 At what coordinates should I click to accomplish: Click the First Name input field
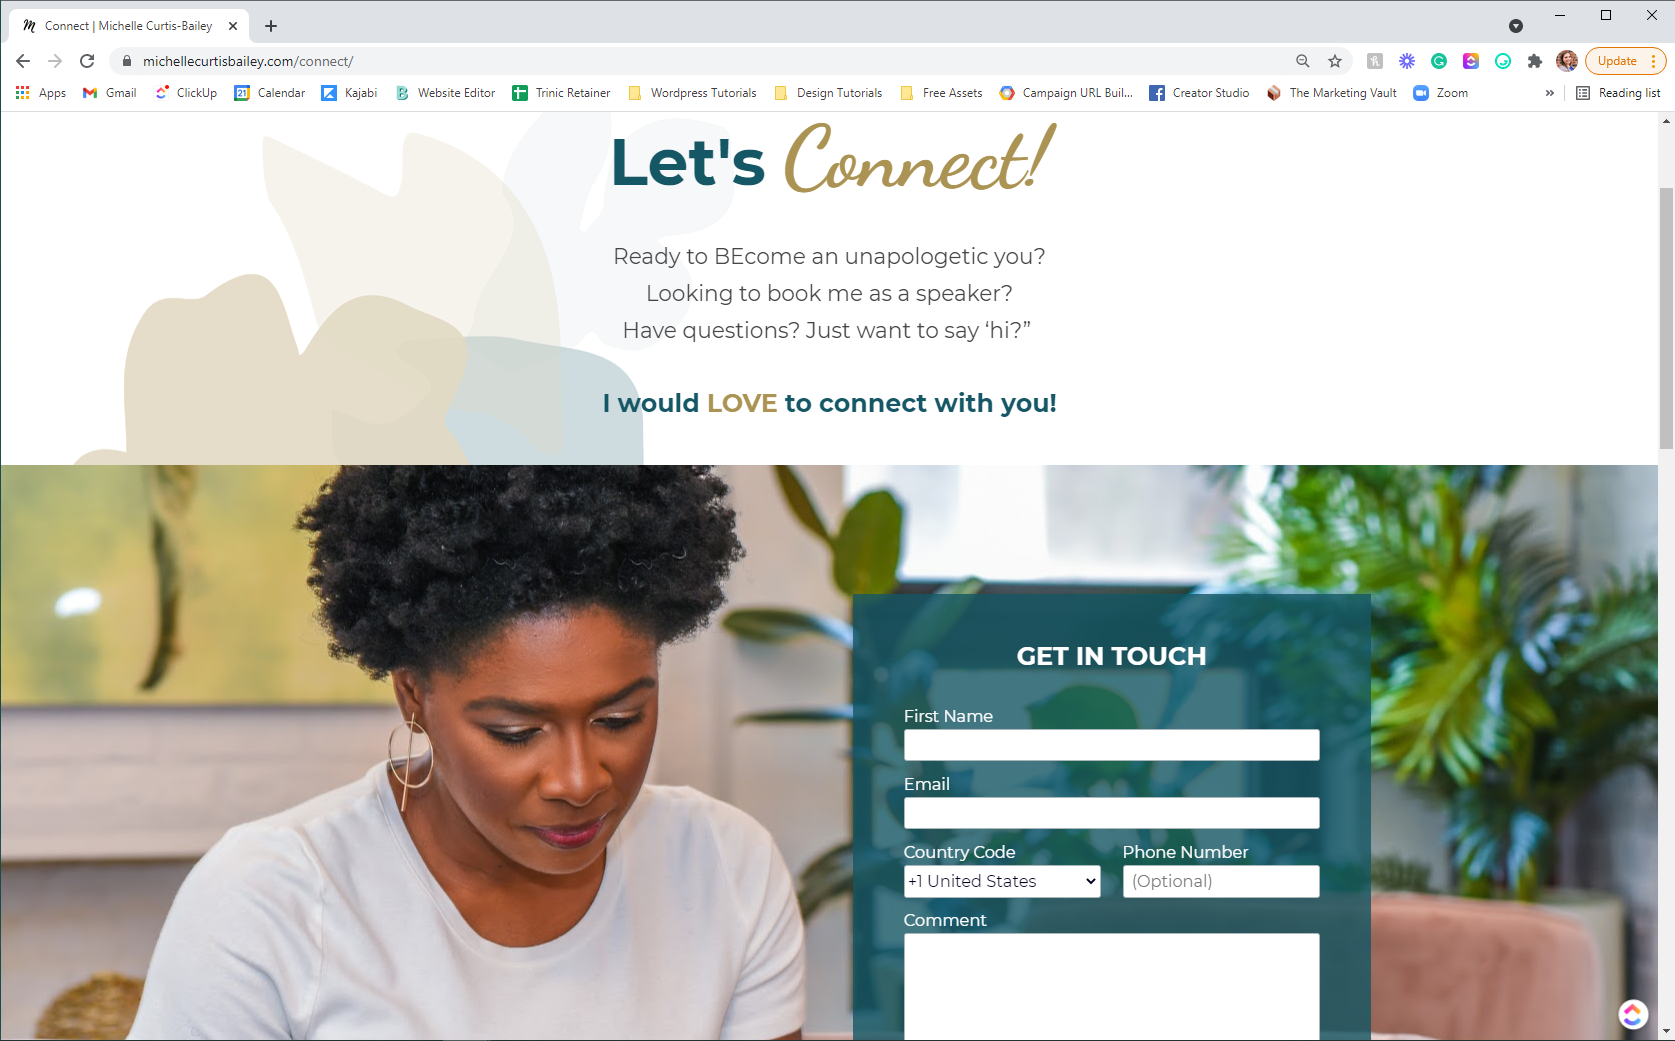1111,745
